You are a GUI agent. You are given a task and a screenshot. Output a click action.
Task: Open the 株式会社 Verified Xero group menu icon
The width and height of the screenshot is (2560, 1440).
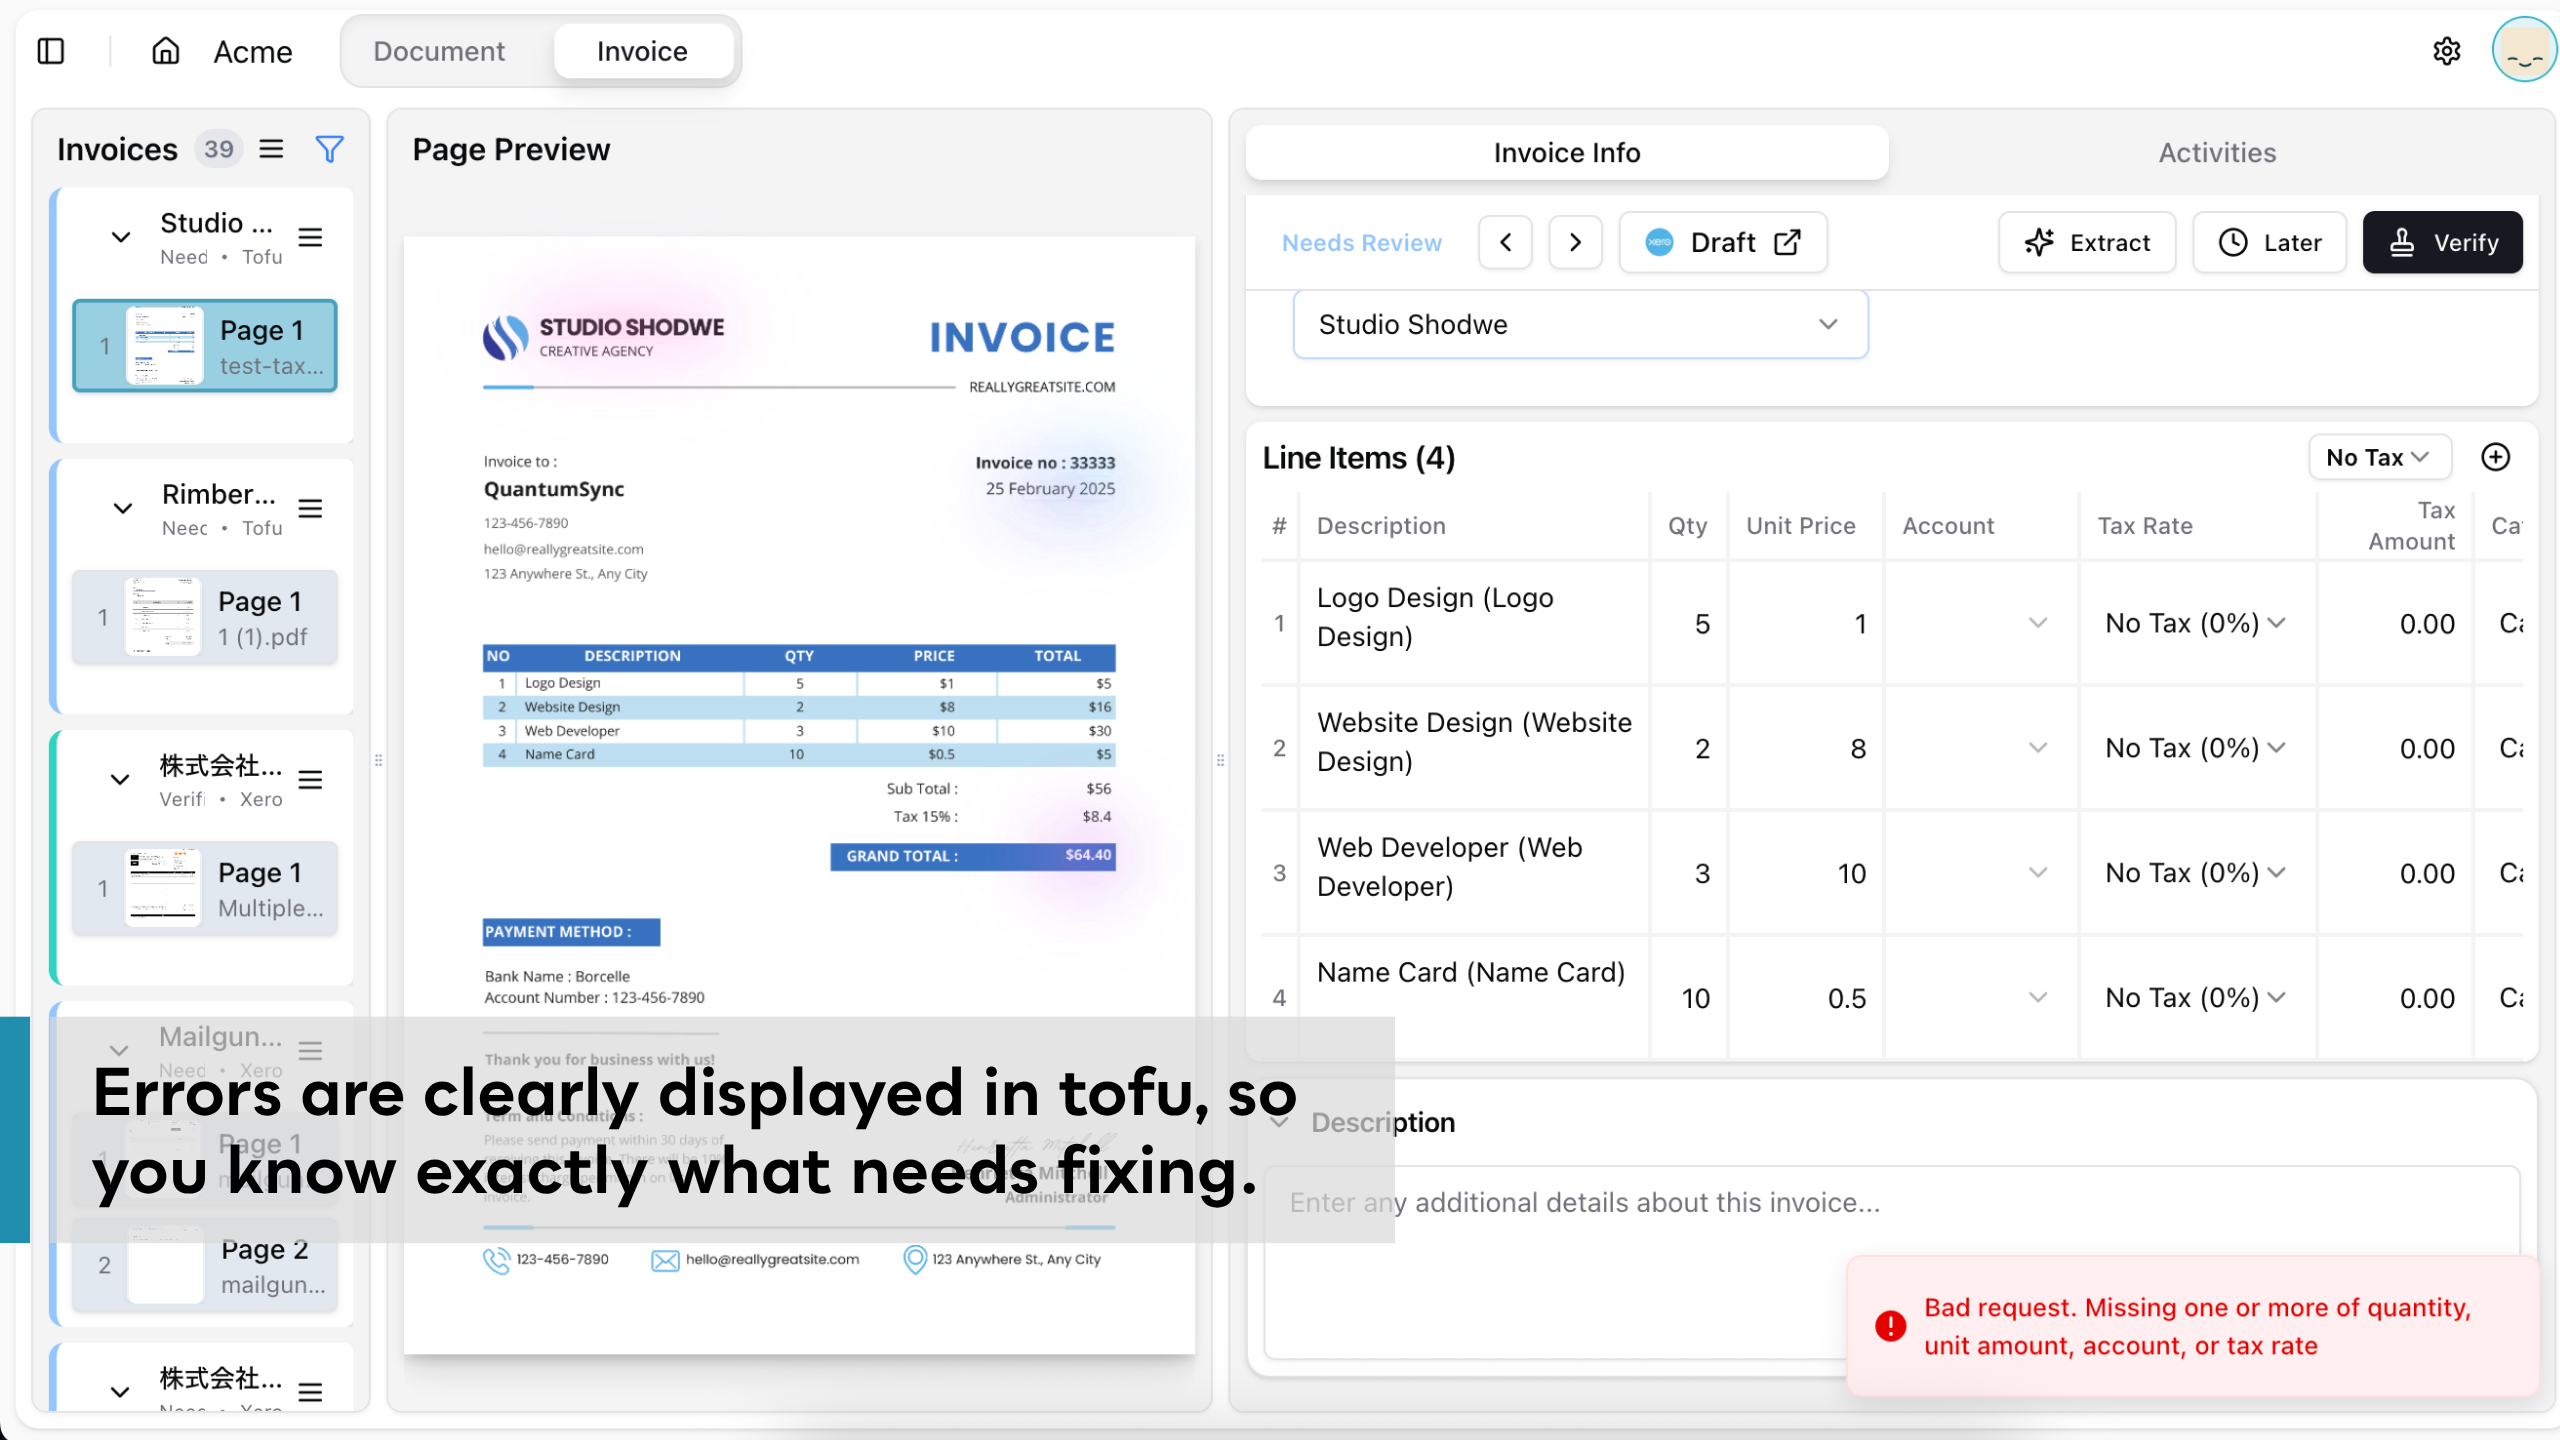tap(311, 780)
